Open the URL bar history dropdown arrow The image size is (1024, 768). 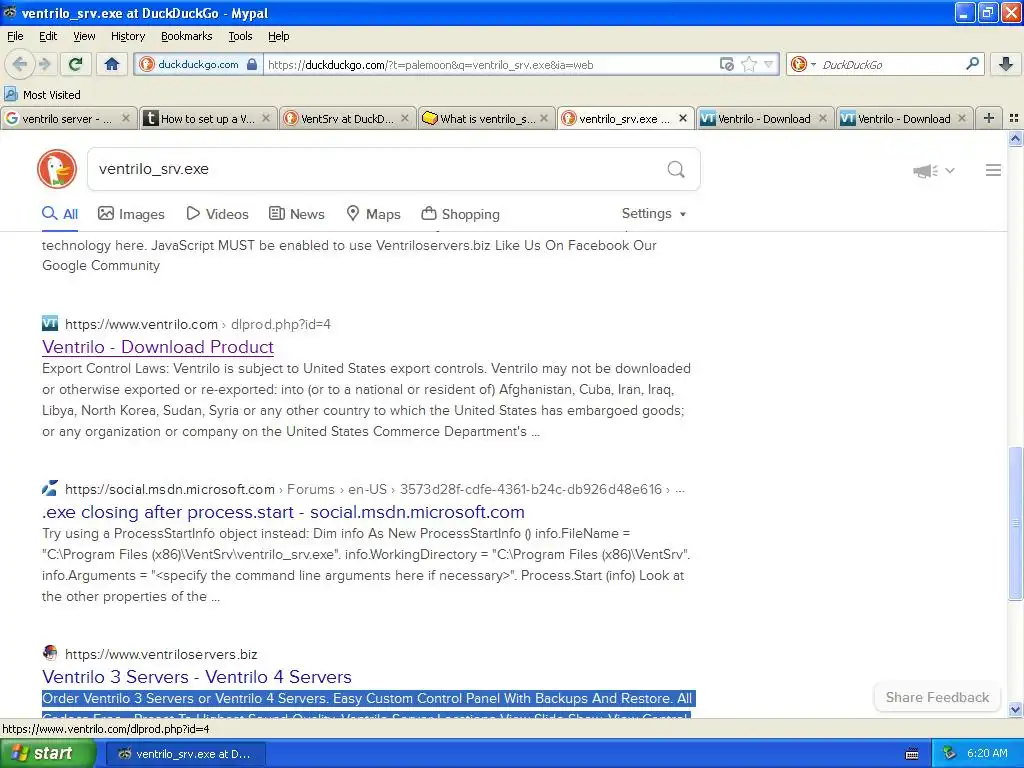coord(769,64)
